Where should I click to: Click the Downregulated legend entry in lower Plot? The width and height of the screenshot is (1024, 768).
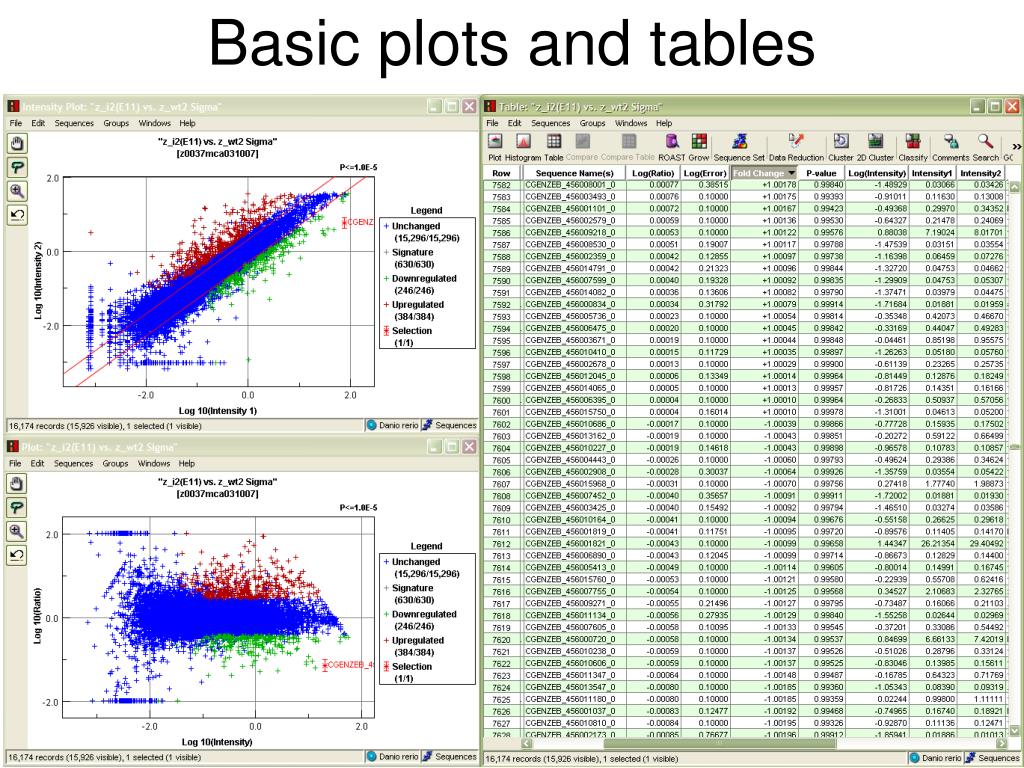(420, 620)
